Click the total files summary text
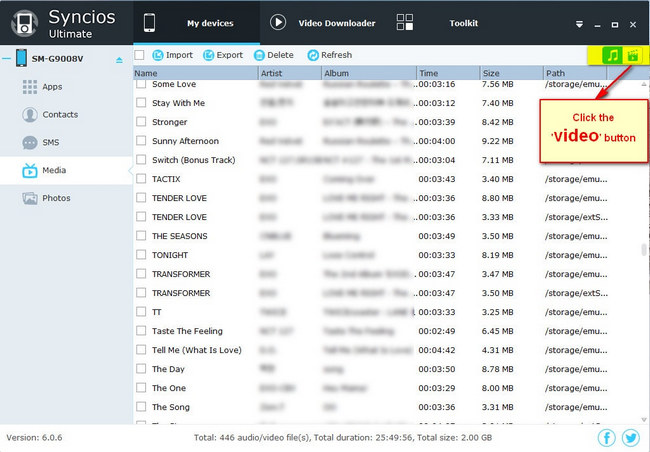The image size is (650, 452). (343, 437)
